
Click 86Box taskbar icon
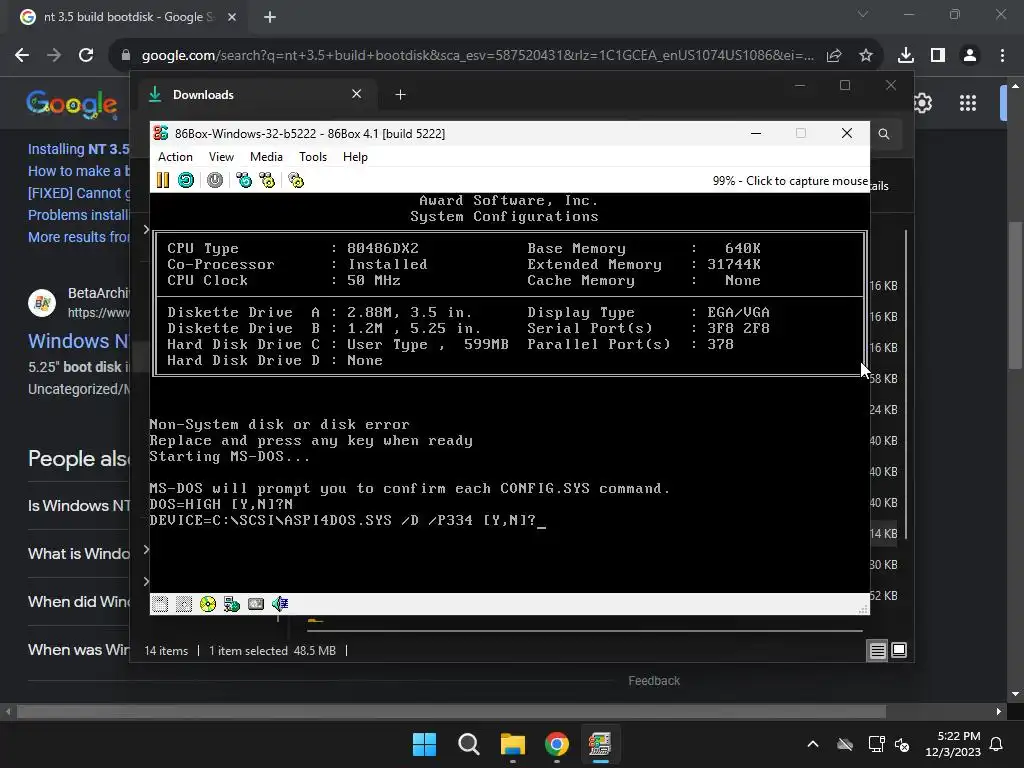(600, 744)
